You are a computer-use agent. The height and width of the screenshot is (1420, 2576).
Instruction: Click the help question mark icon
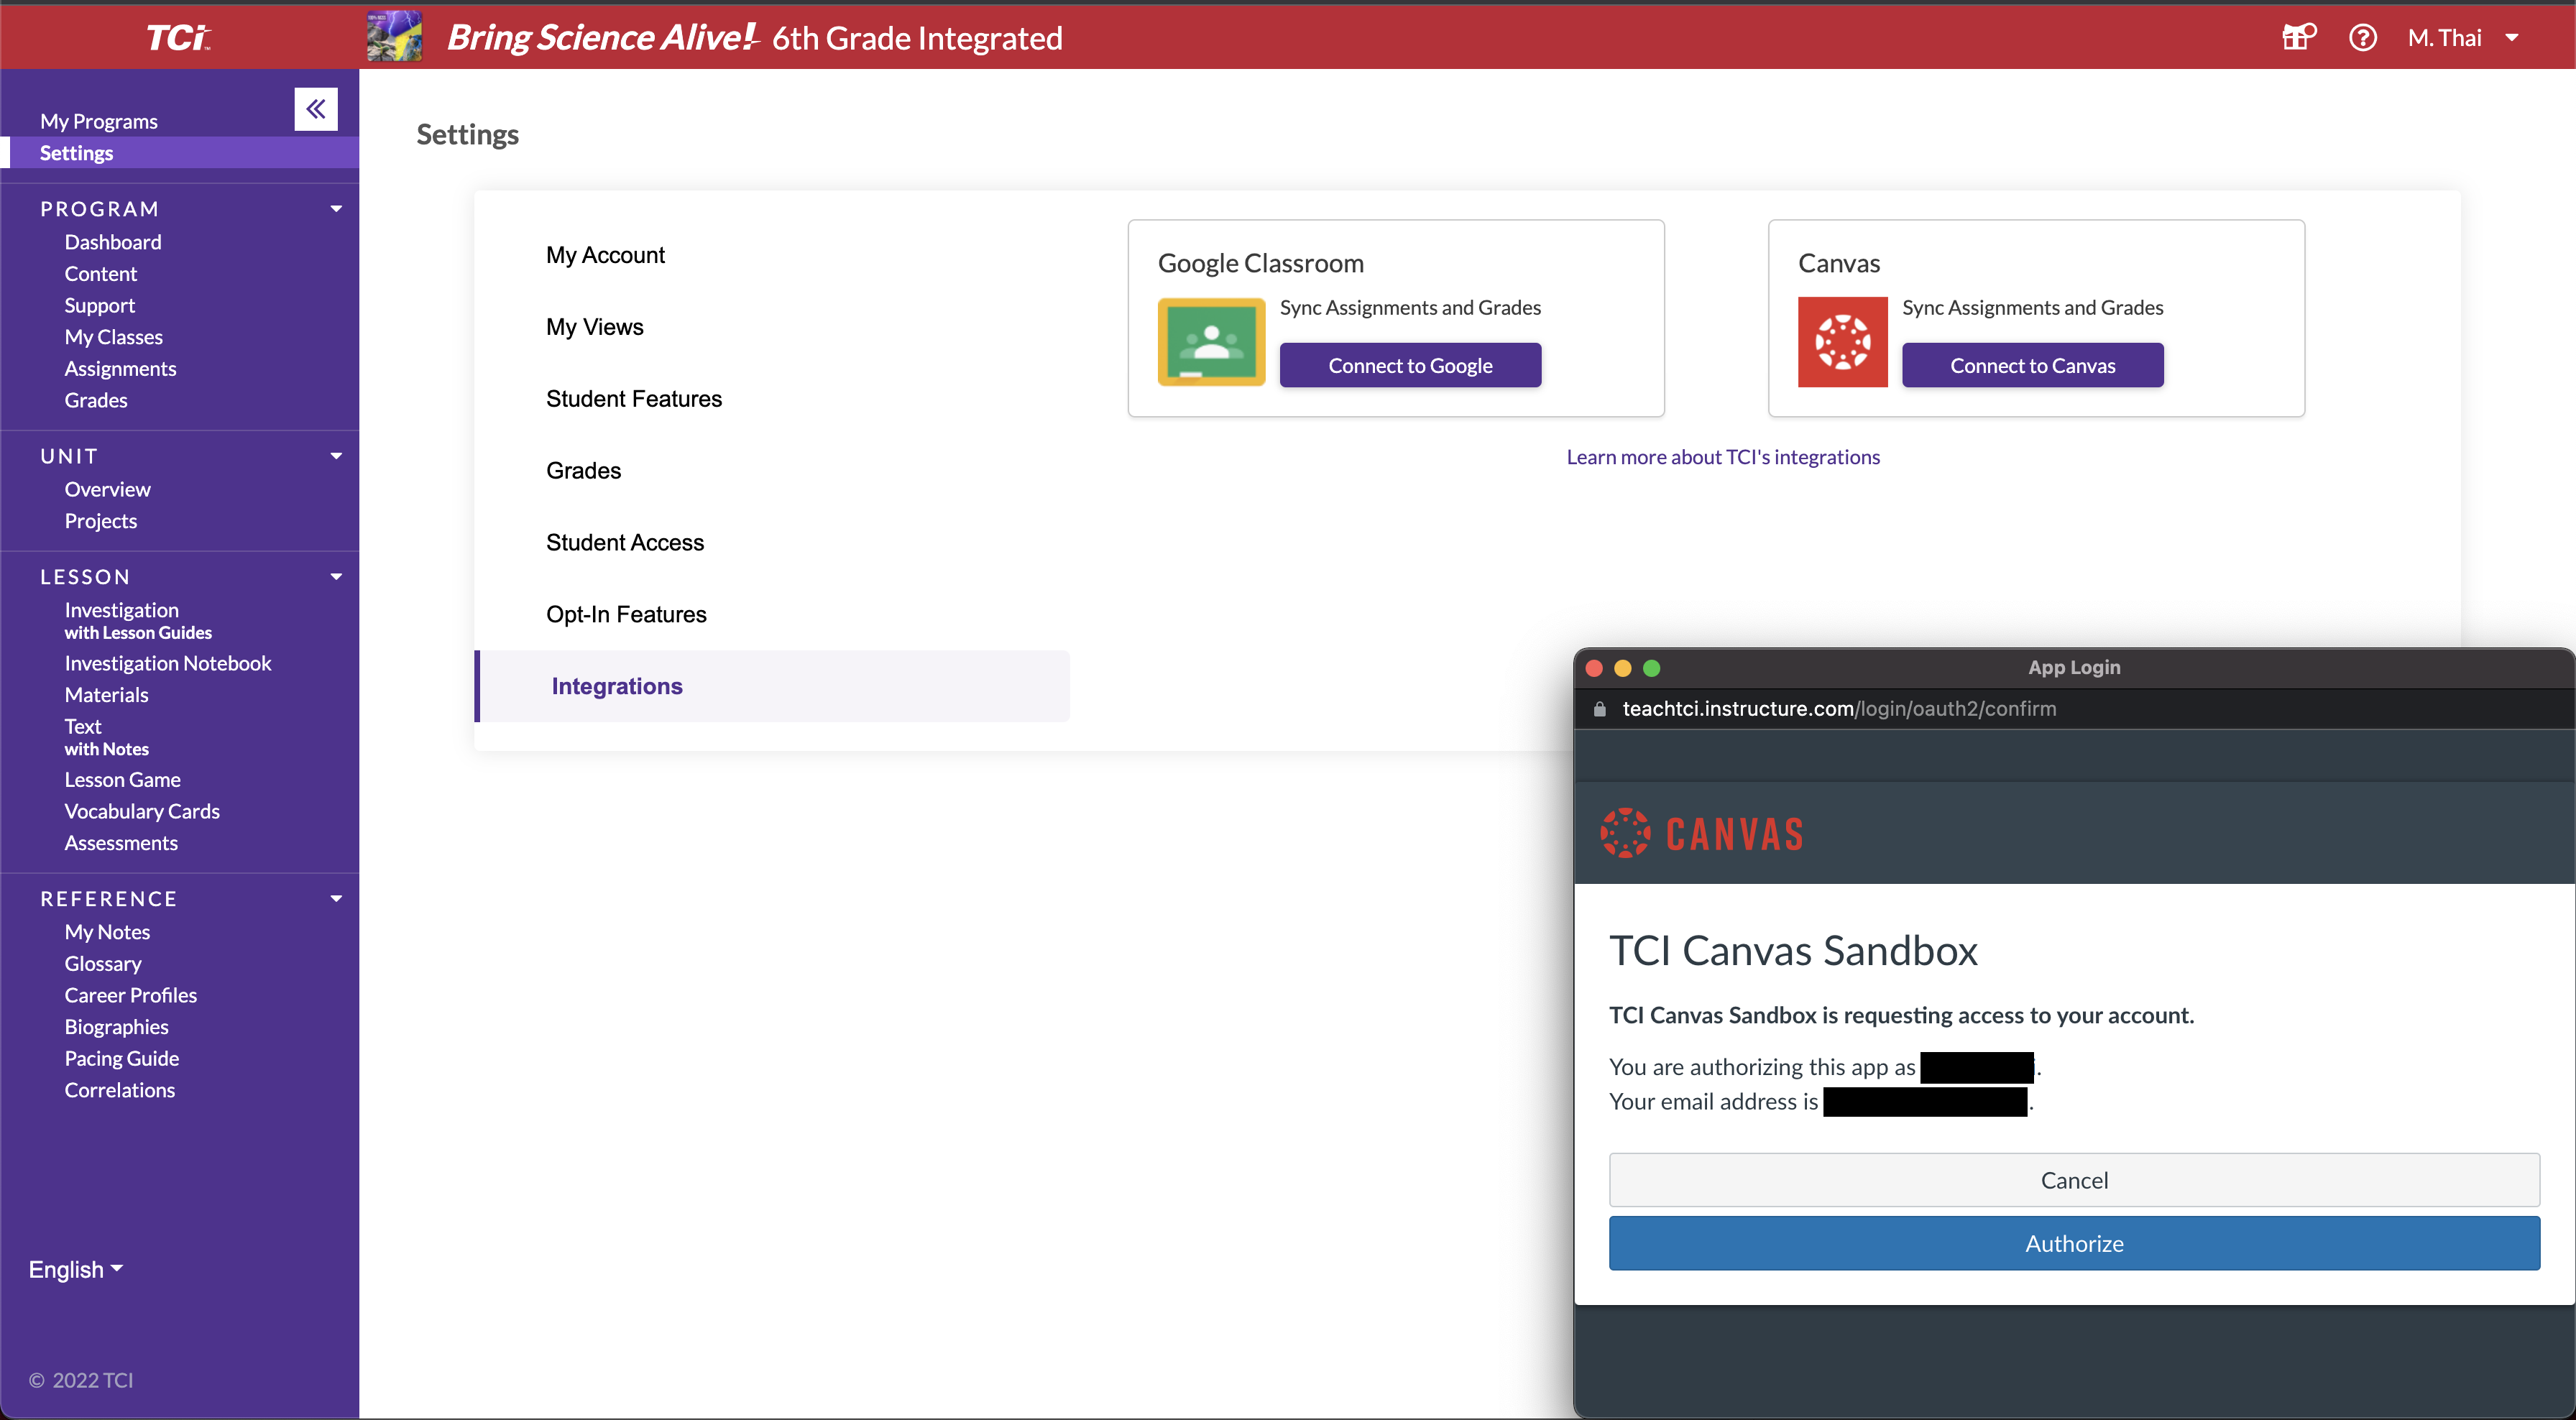tap(2362, 37)
